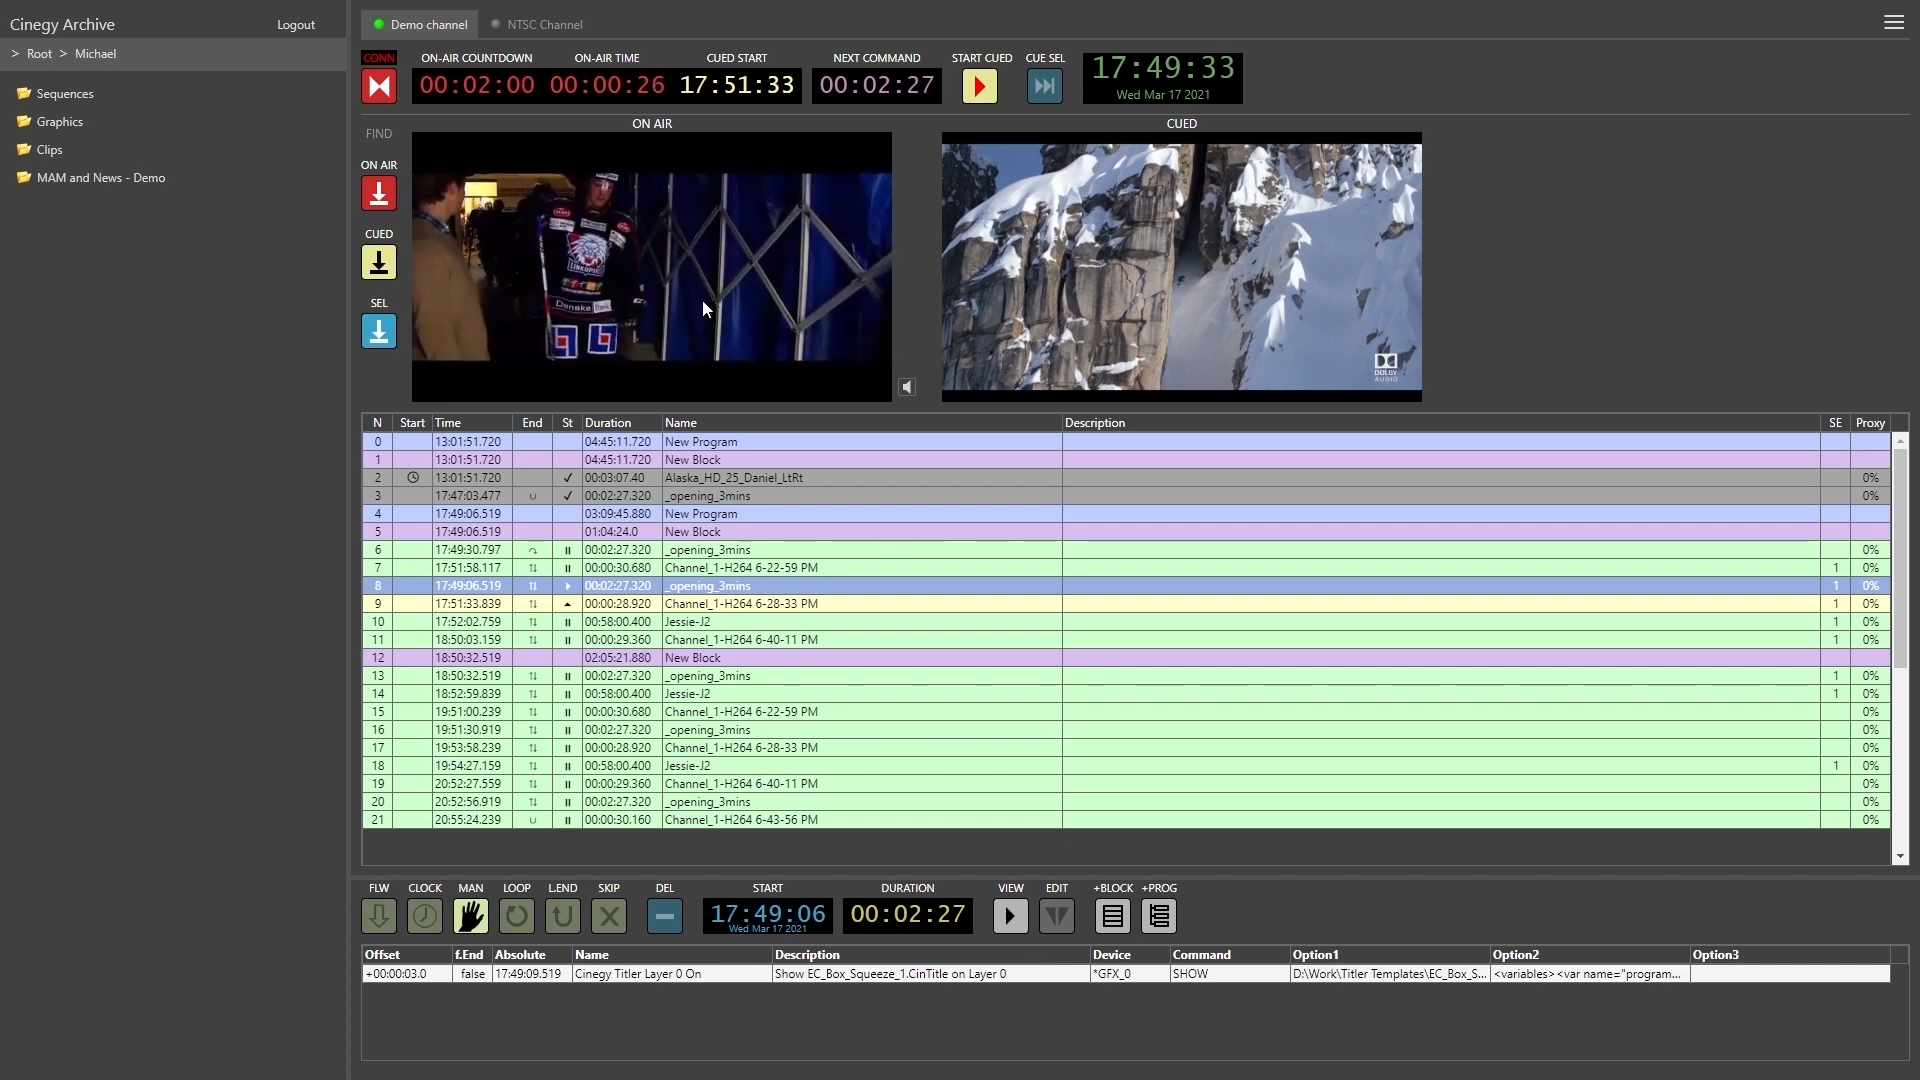Select Cinegy Titler Layer 0 On event

1126,974
